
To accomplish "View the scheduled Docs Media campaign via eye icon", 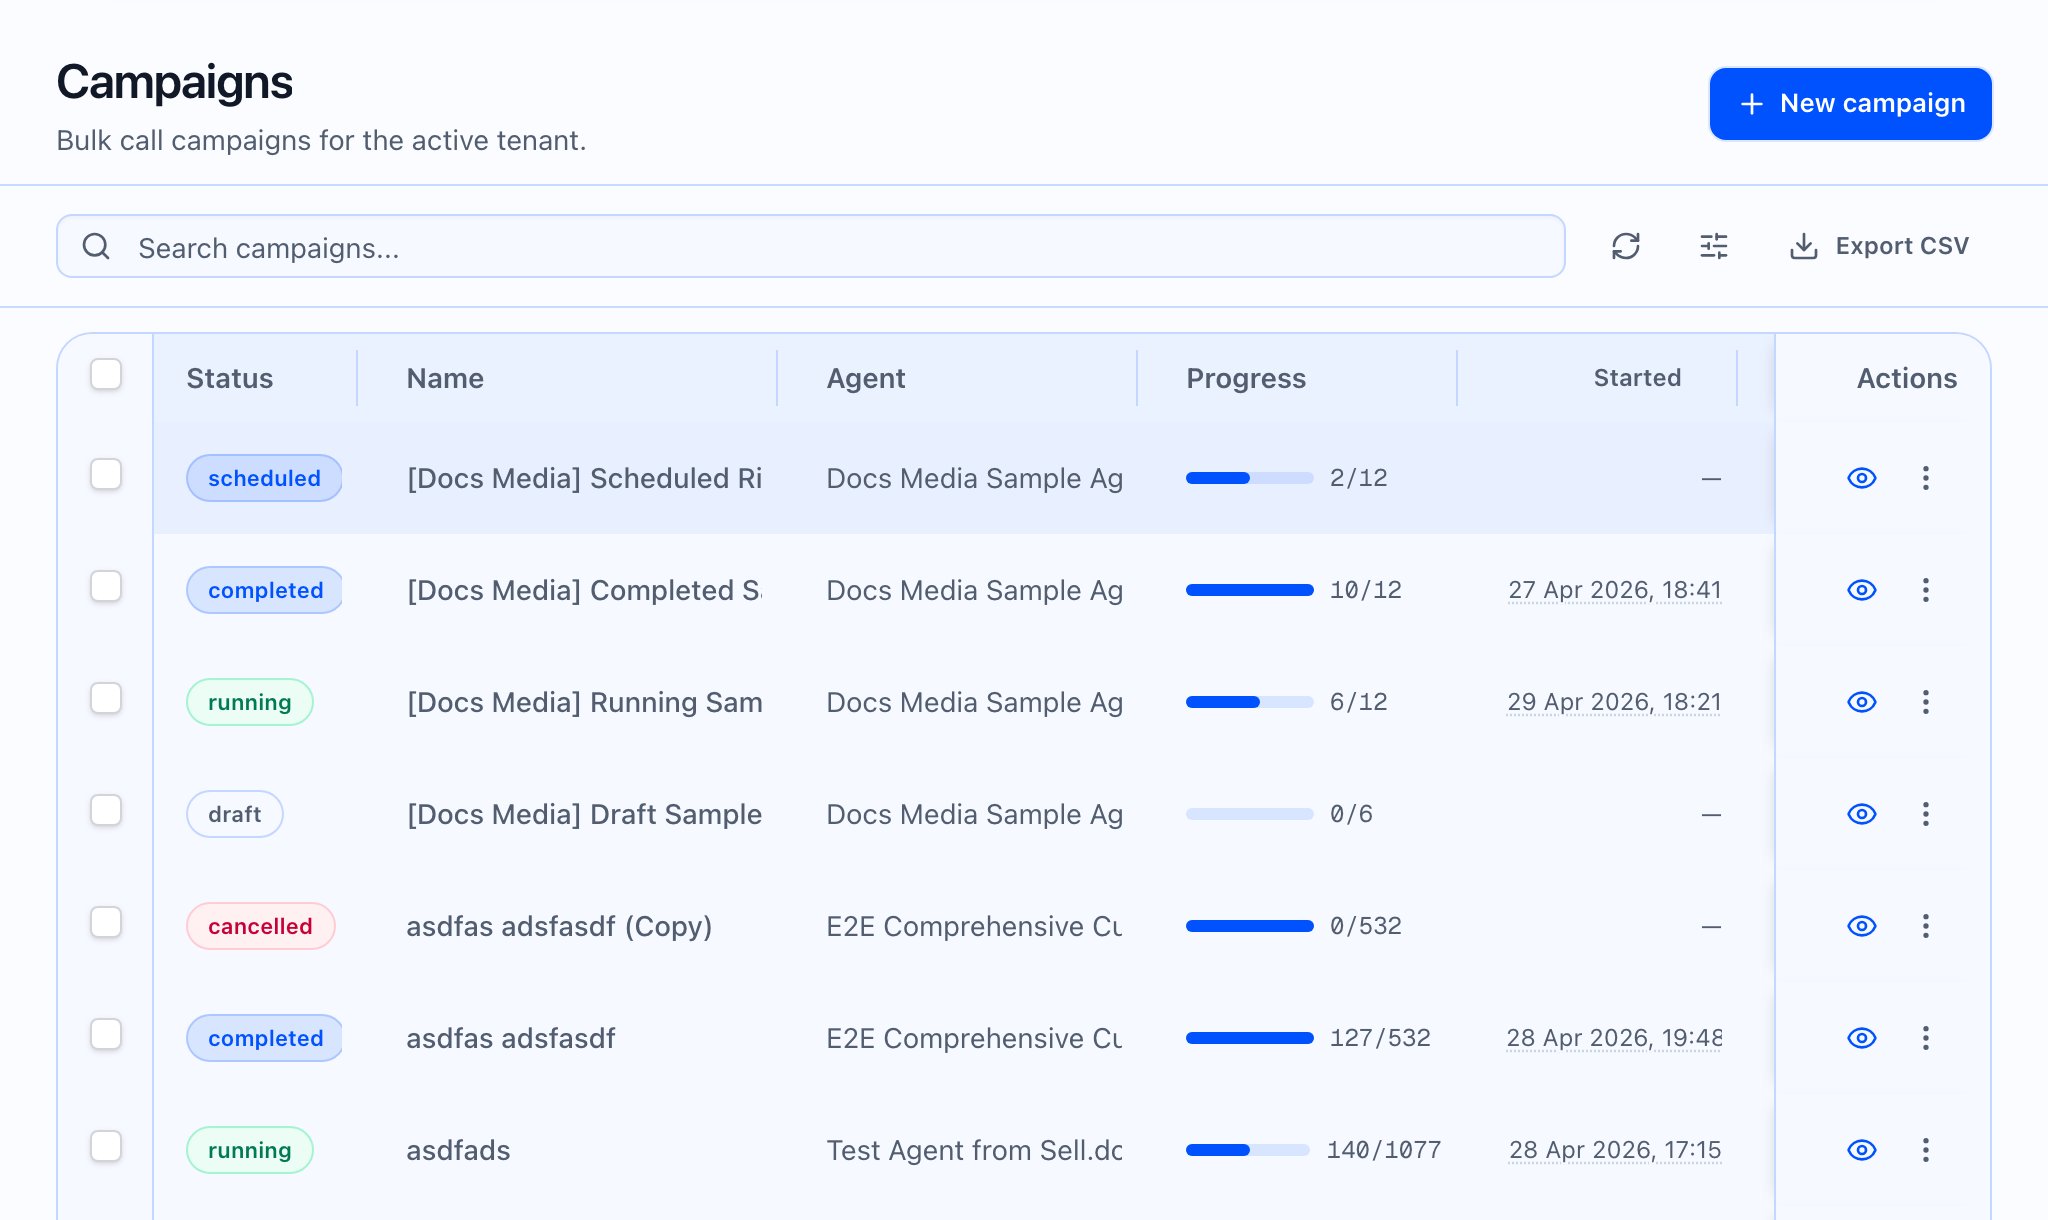I will (x=1861, y=478).
